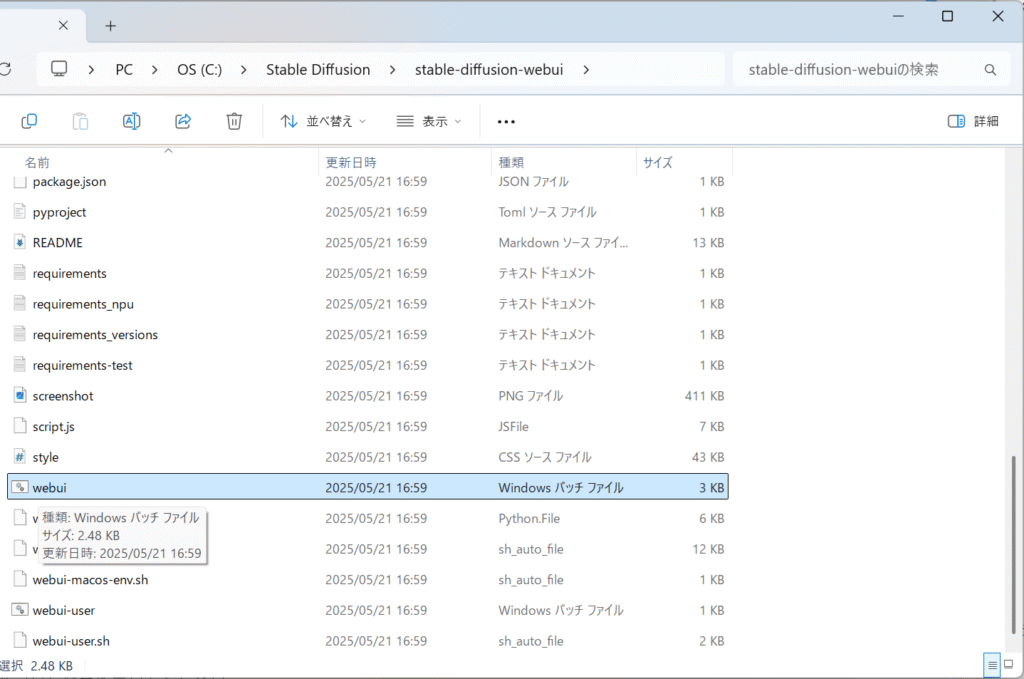Click the Share icon in toolbar
Viewport: 1024px width, 679px height.
click(x=183, y=121)
